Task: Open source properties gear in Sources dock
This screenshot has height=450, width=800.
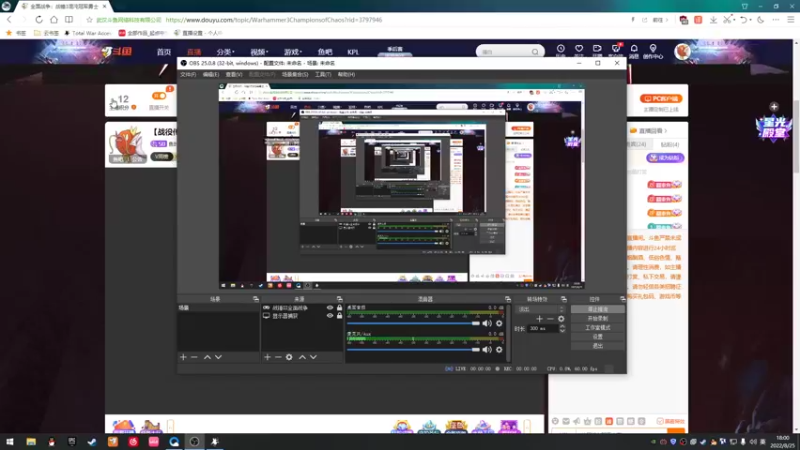Action: 289,357
